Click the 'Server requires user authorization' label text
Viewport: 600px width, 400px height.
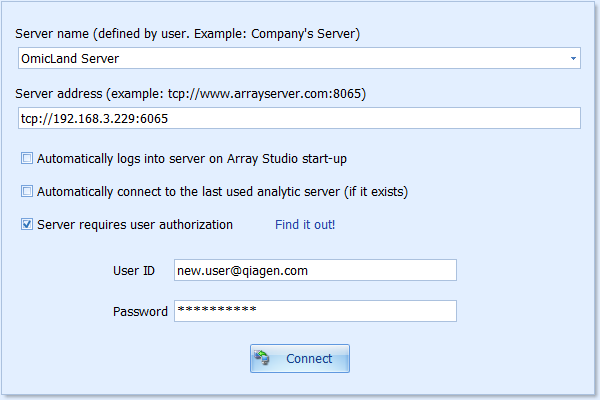(x=135, y=225)
